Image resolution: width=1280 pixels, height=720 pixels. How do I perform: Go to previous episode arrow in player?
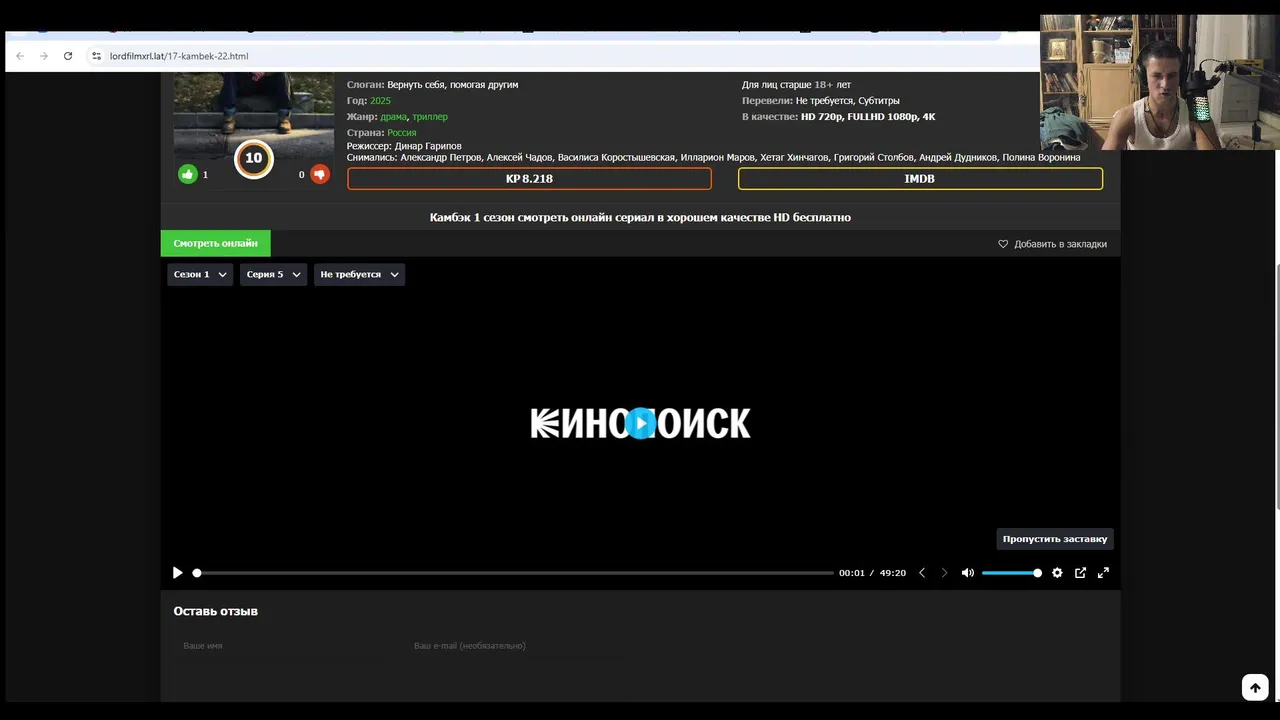point(922,573)
